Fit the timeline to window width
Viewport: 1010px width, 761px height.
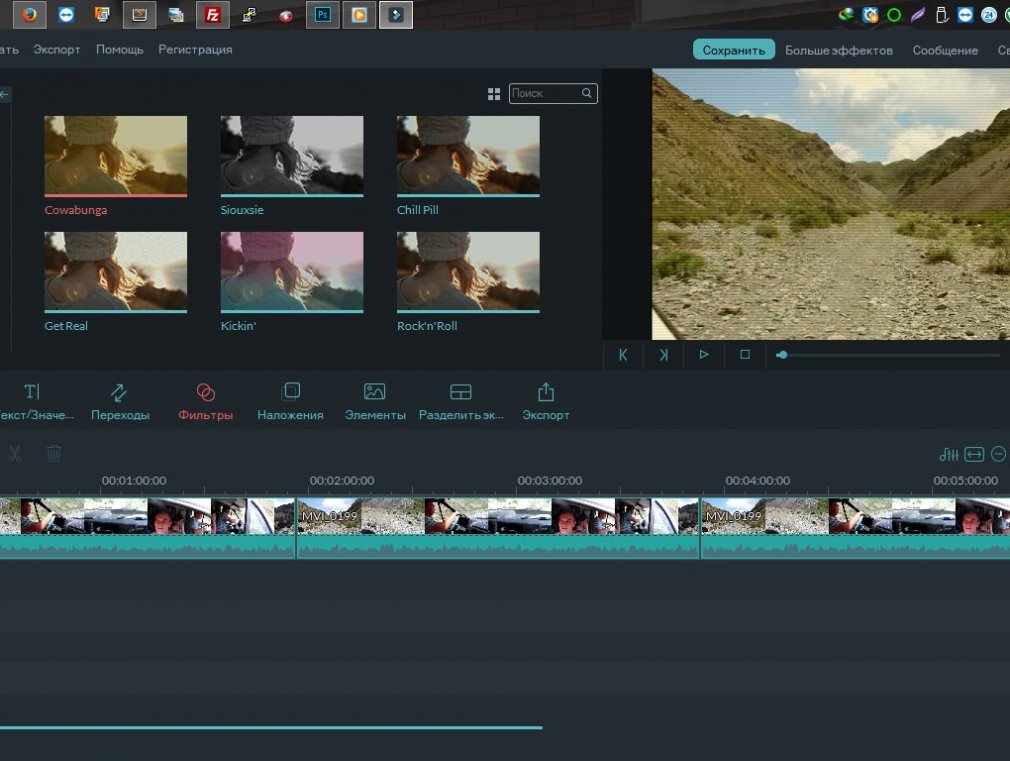pyautogui.click(x=974, y=454)
